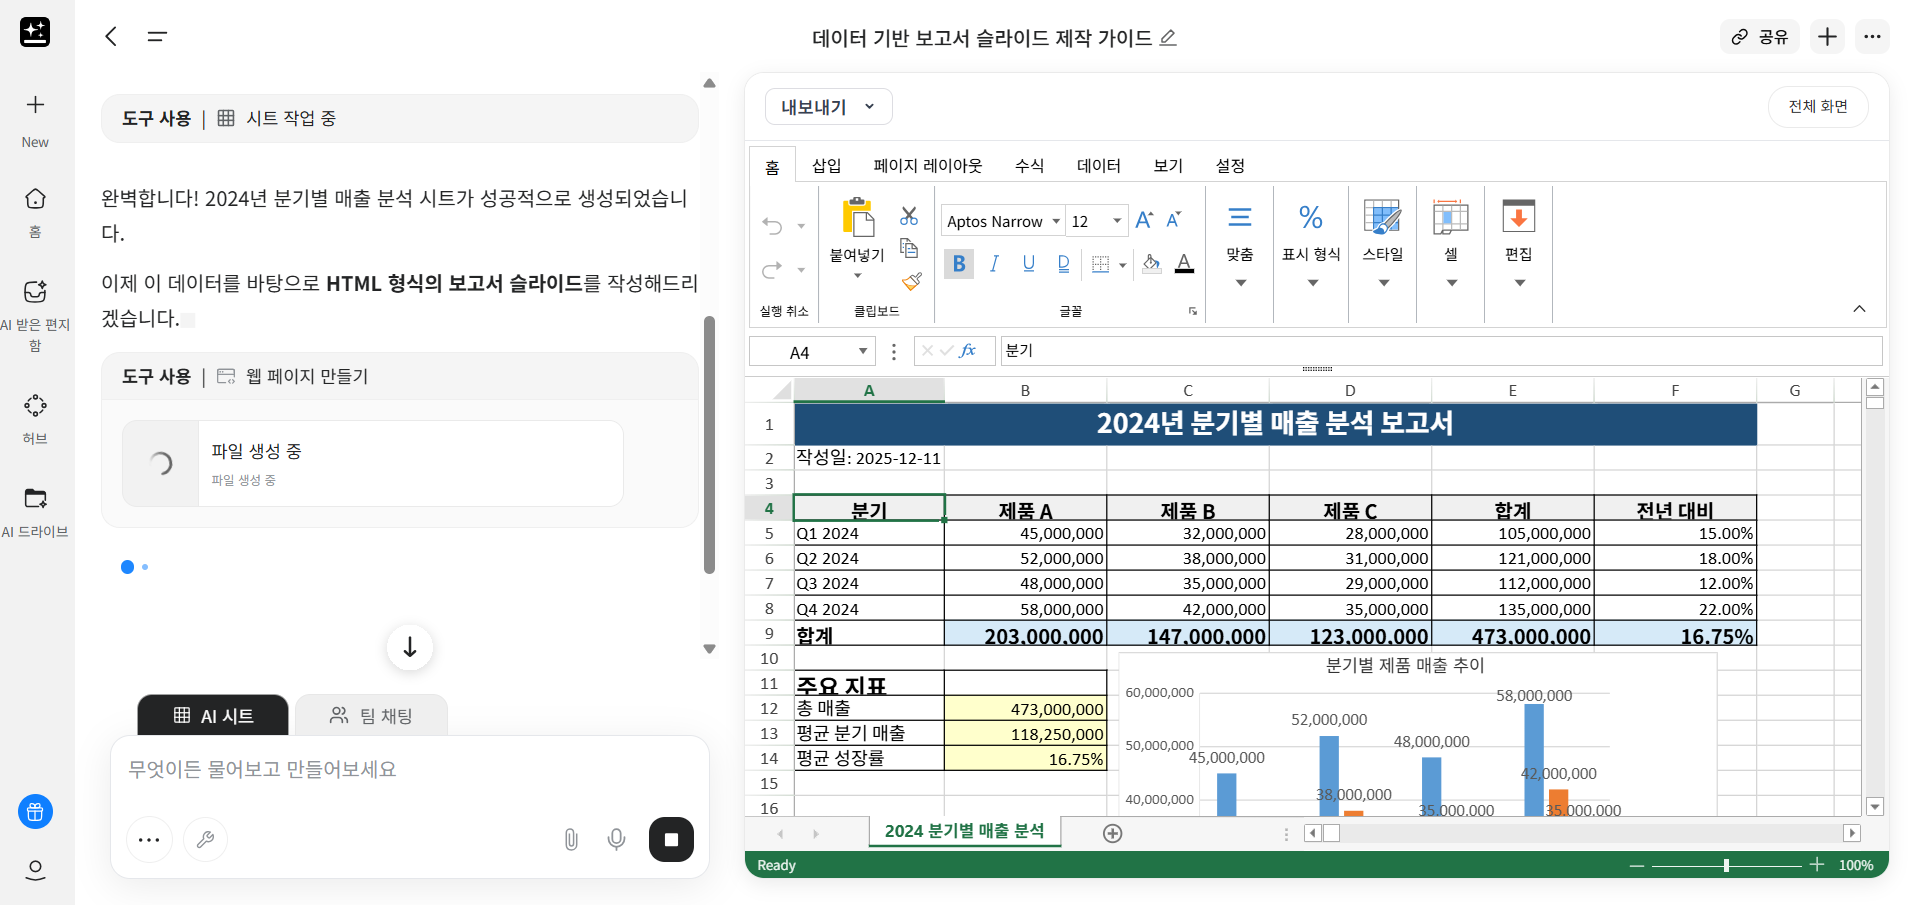Click the edit title pencil icon

pos(1168,38)
